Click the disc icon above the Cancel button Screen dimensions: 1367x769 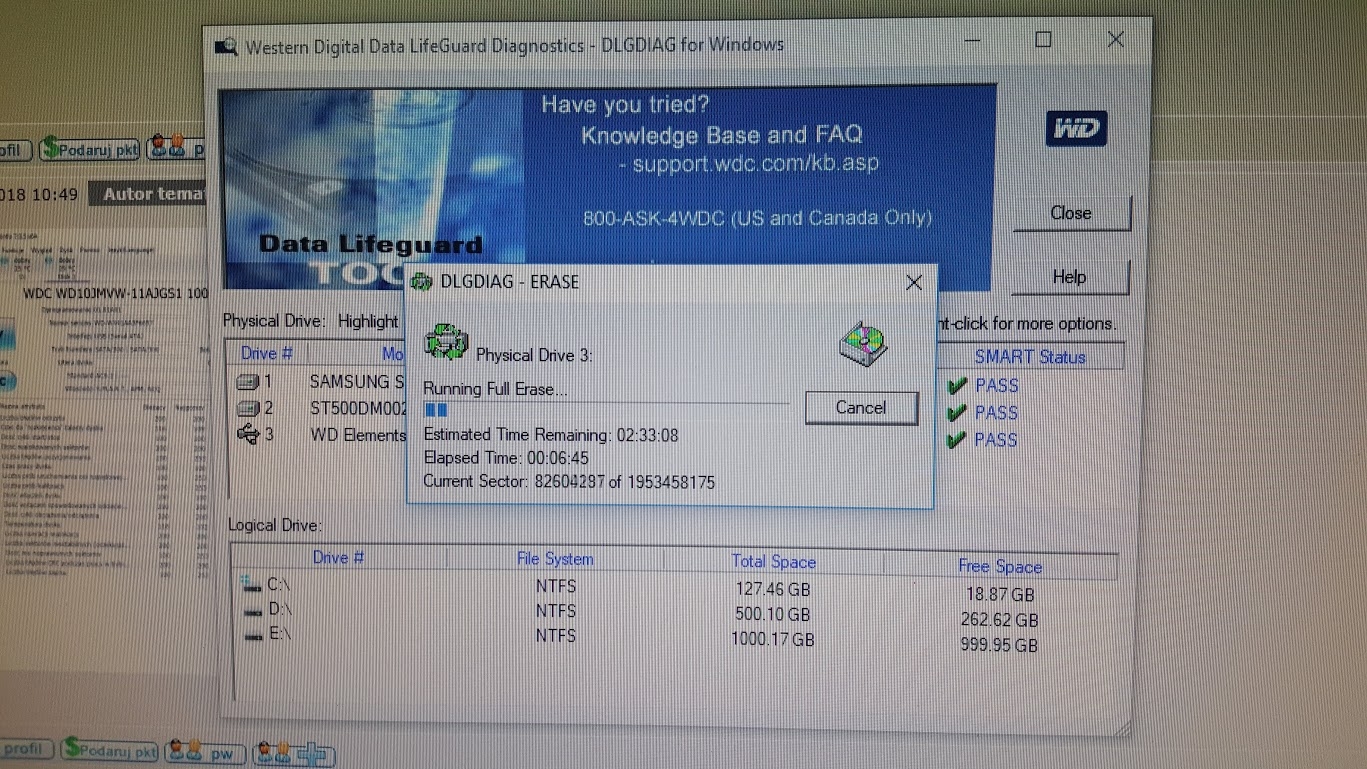[863, 344]
